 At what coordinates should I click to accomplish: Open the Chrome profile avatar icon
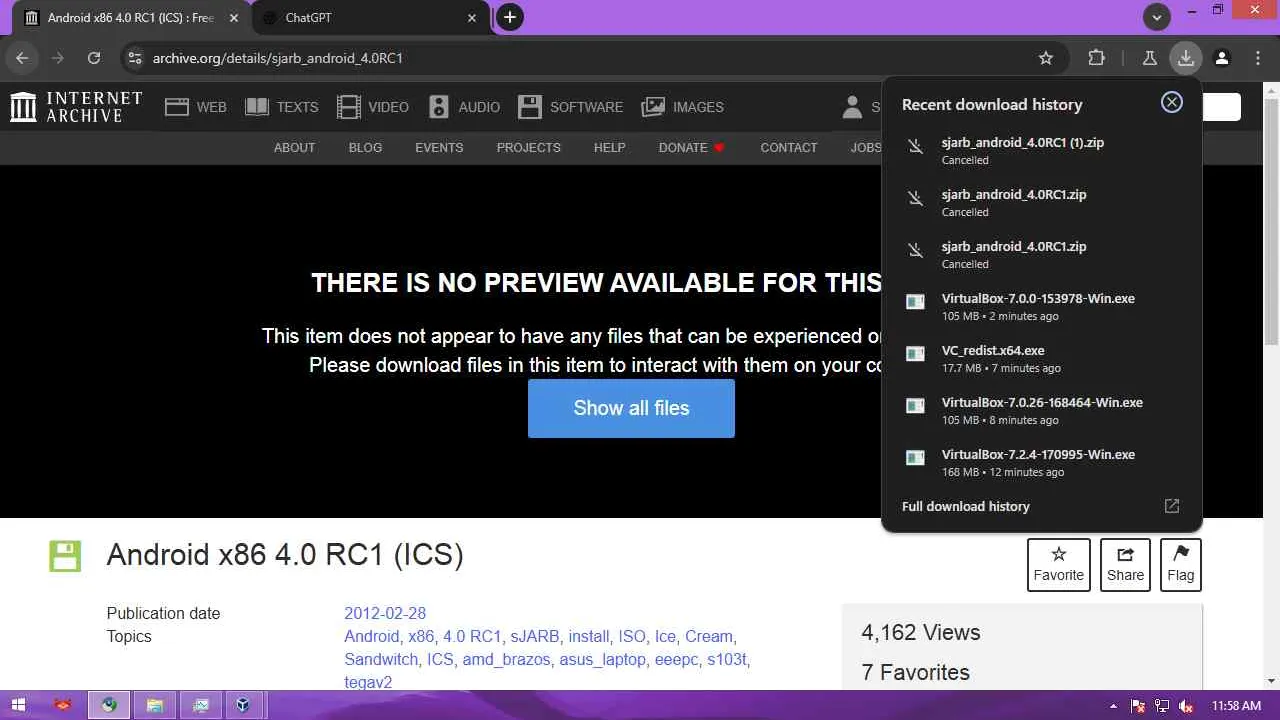click(x=1221, y=58)
